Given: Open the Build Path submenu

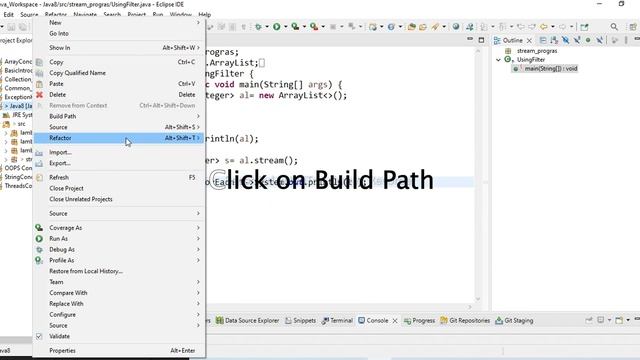Looking at the screenshot, I should click(119, 116).
